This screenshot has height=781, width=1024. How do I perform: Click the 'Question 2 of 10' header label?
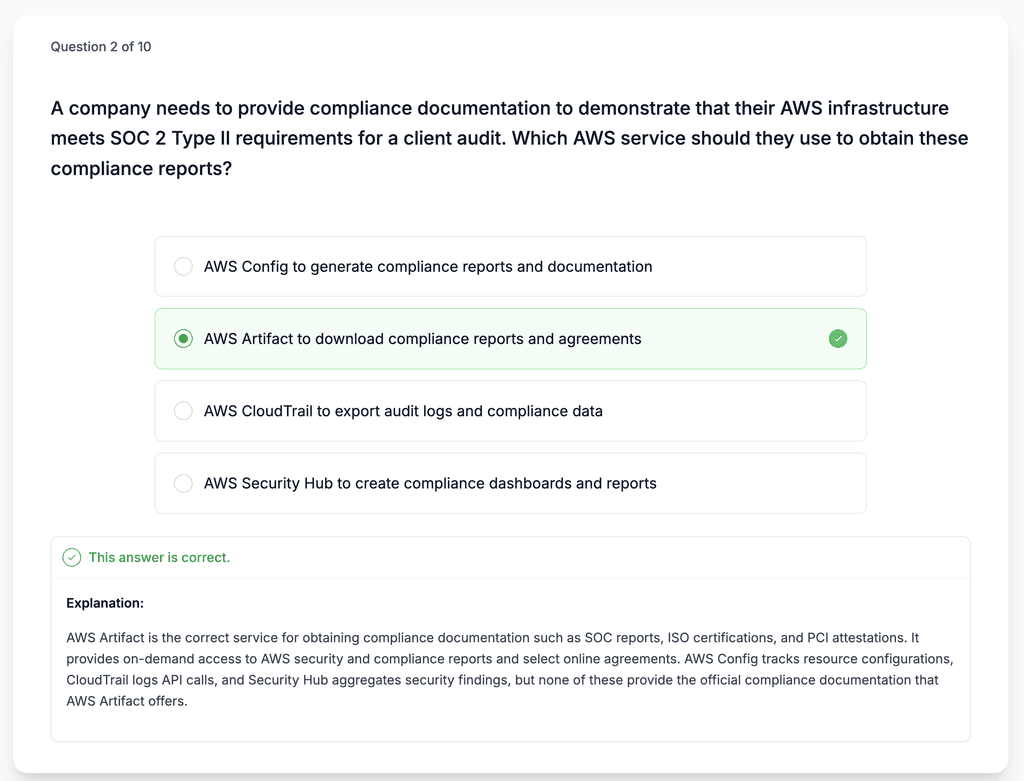pyautogui.click(x=100, y=46)
